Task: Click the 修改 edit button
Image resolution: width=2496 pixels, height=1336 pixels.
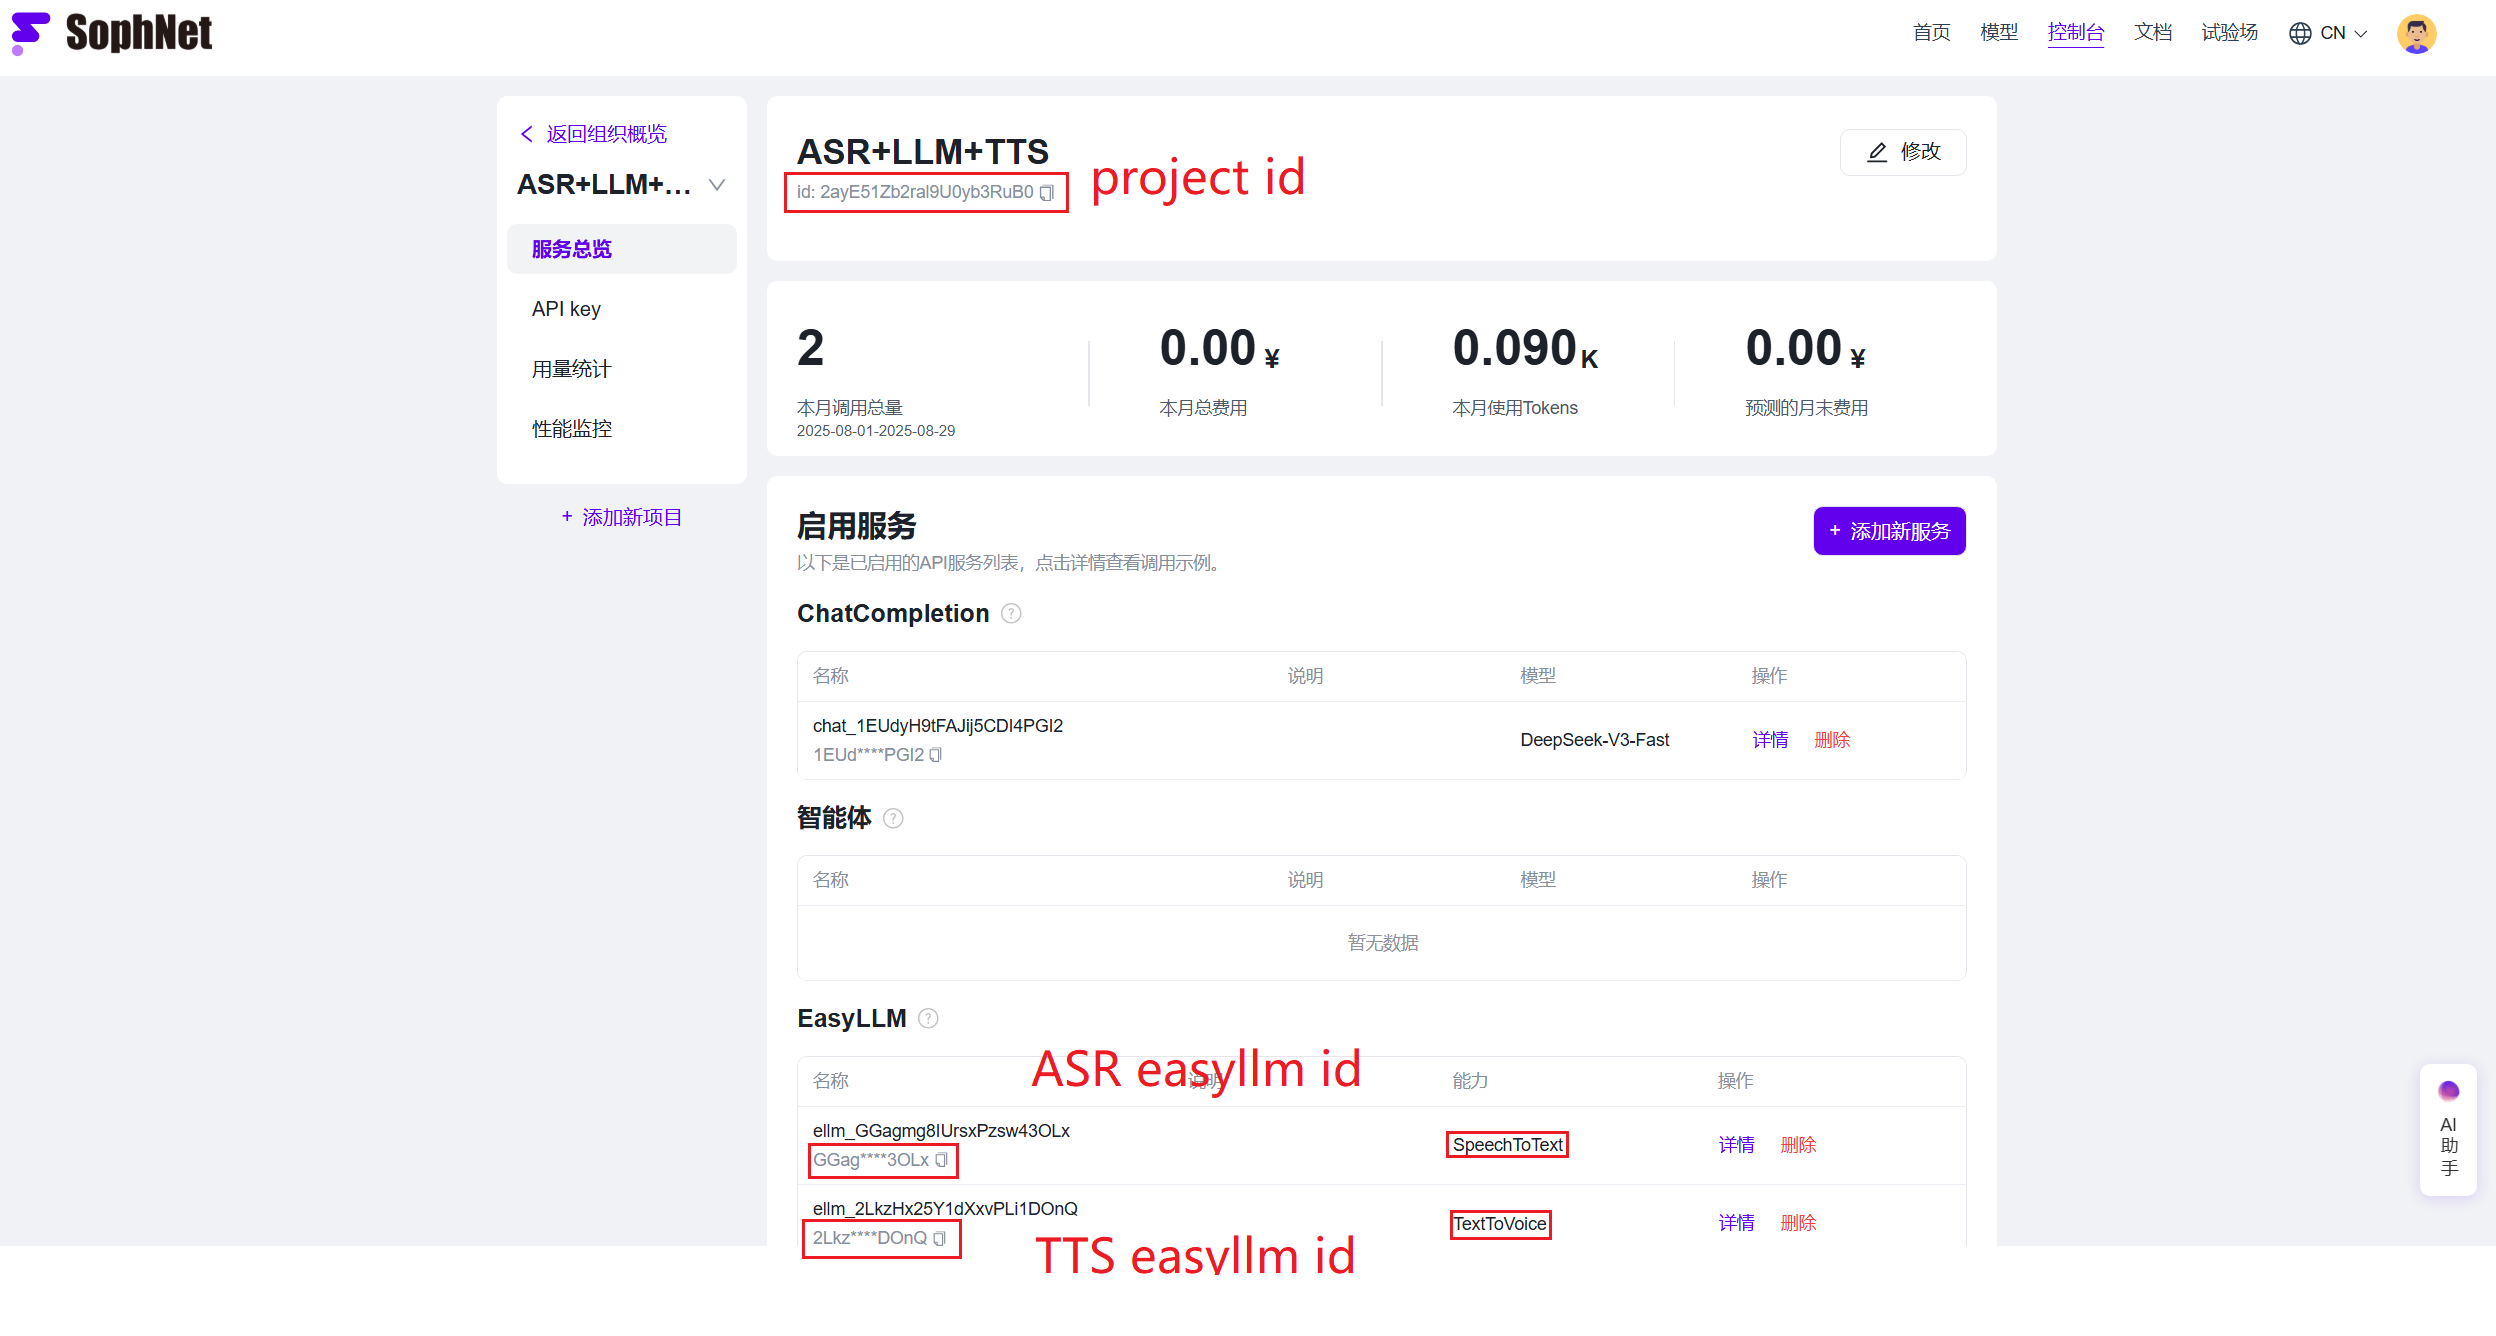Action: tap(1902, 152)
